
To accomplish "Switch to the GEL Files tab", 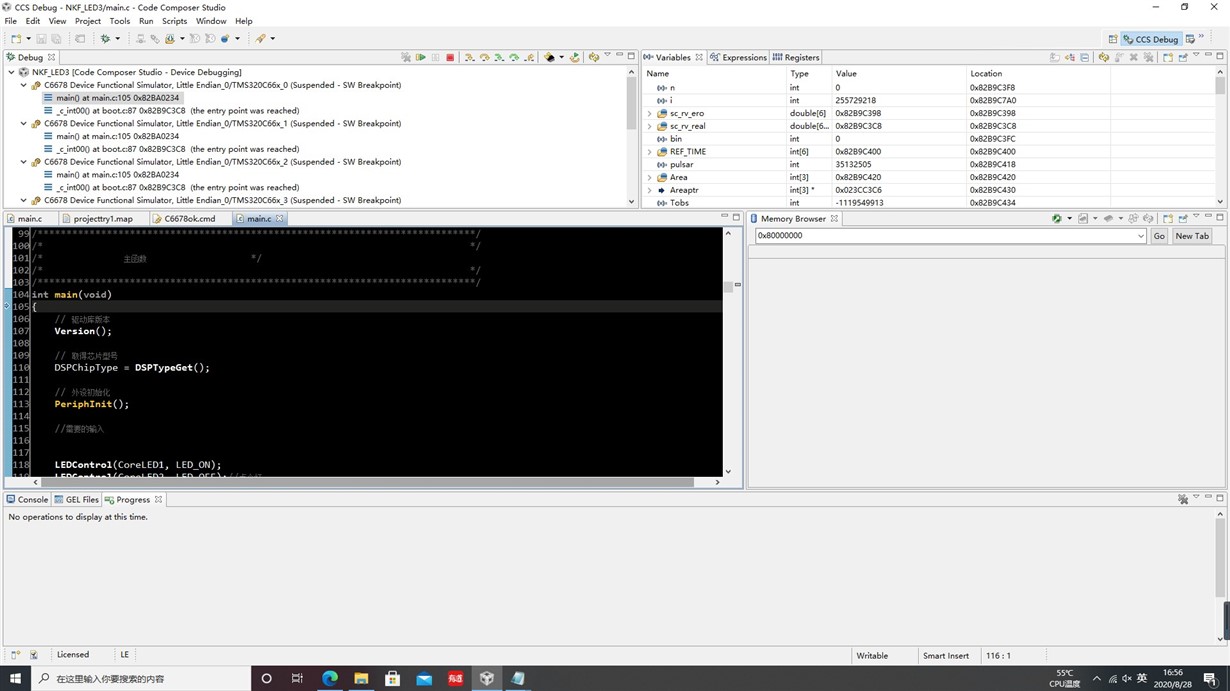I will [77, 499].
